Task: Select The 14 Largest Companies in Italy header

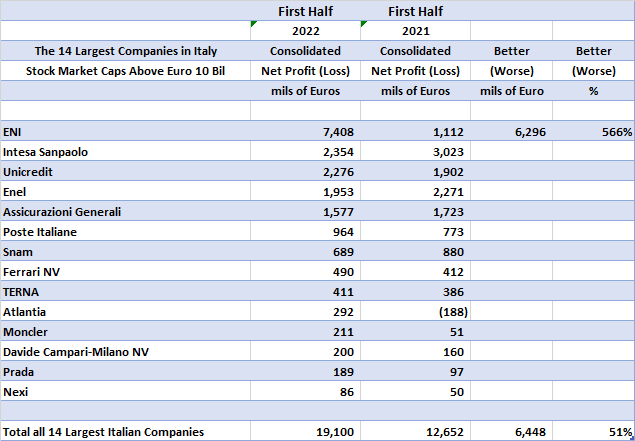Action: 126,51
